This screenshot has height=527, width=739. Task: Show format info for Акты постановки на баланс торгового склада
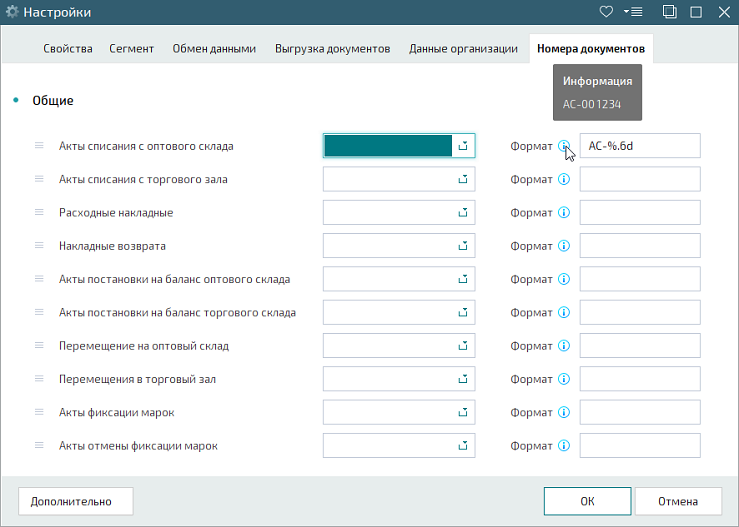tap(564, 313)
